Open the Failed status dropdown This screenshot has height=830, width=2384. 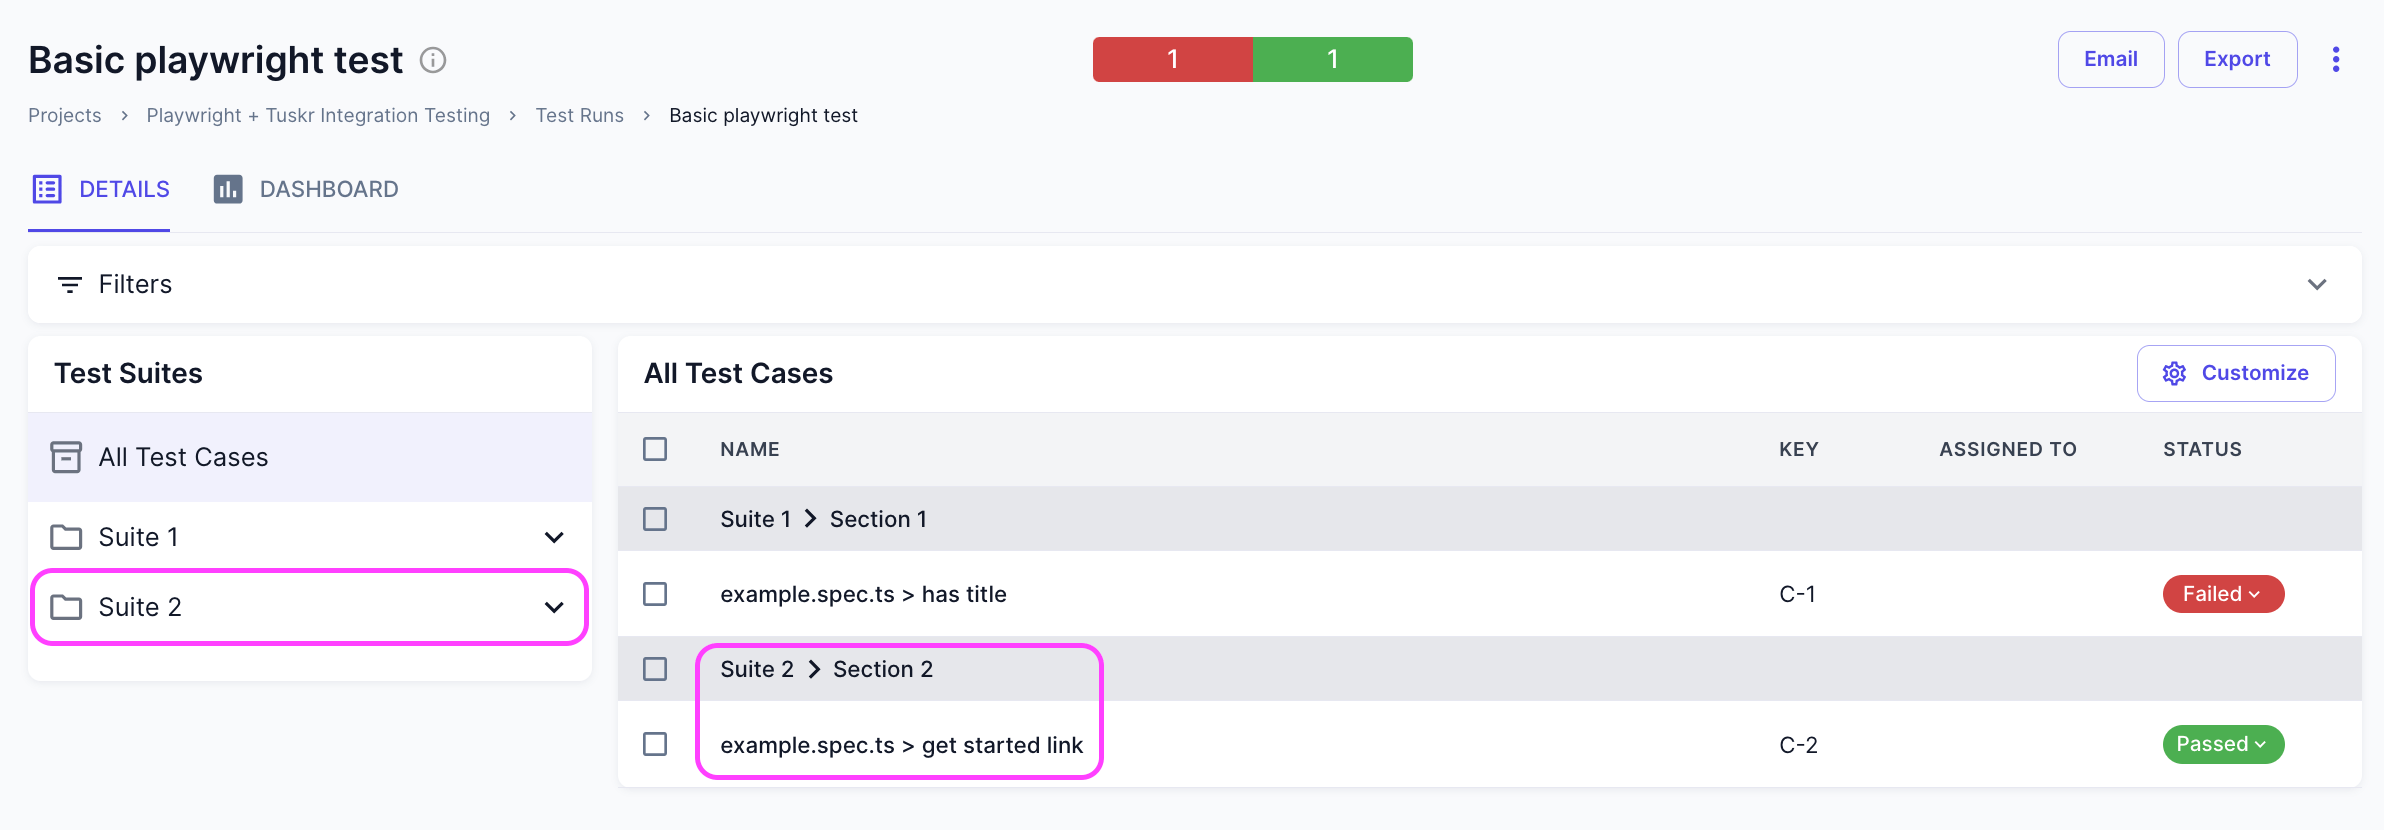pos(2223,594)
